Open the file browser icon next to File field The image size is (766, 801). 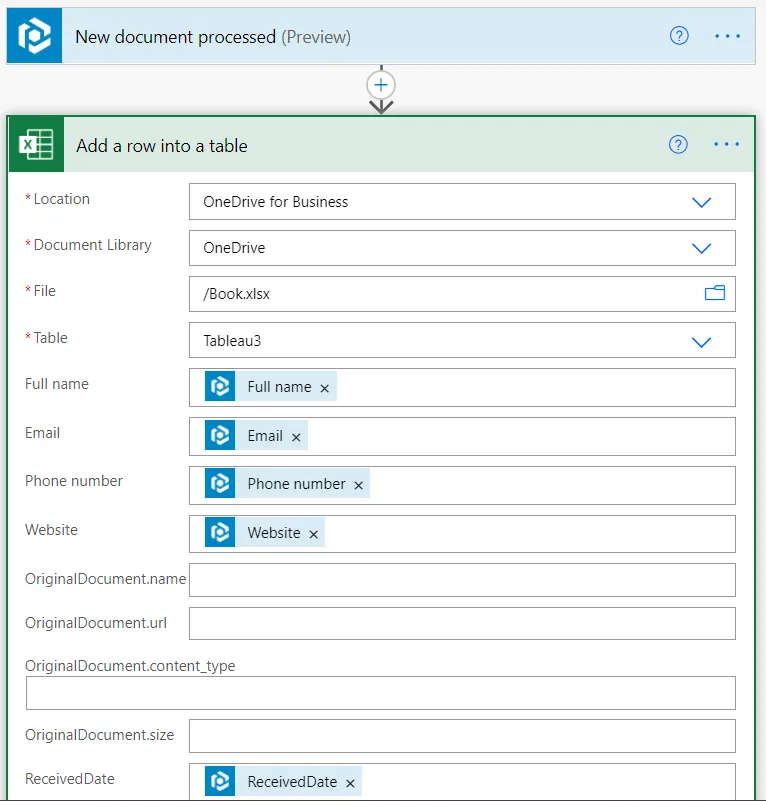[x=714, y=292]
